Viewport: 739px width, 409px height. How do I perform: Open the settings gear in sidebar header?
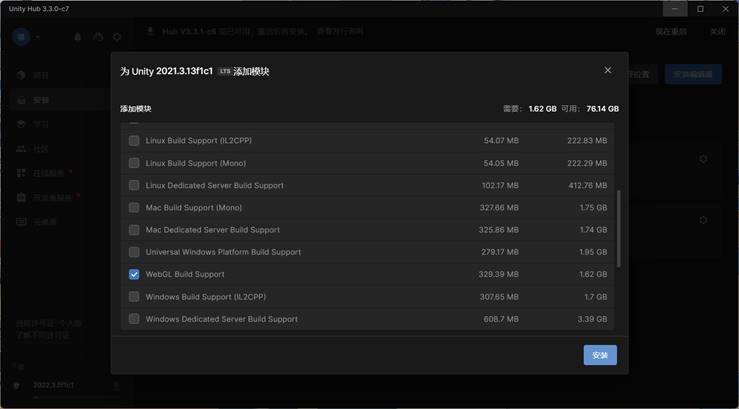[x=117, y=37]
